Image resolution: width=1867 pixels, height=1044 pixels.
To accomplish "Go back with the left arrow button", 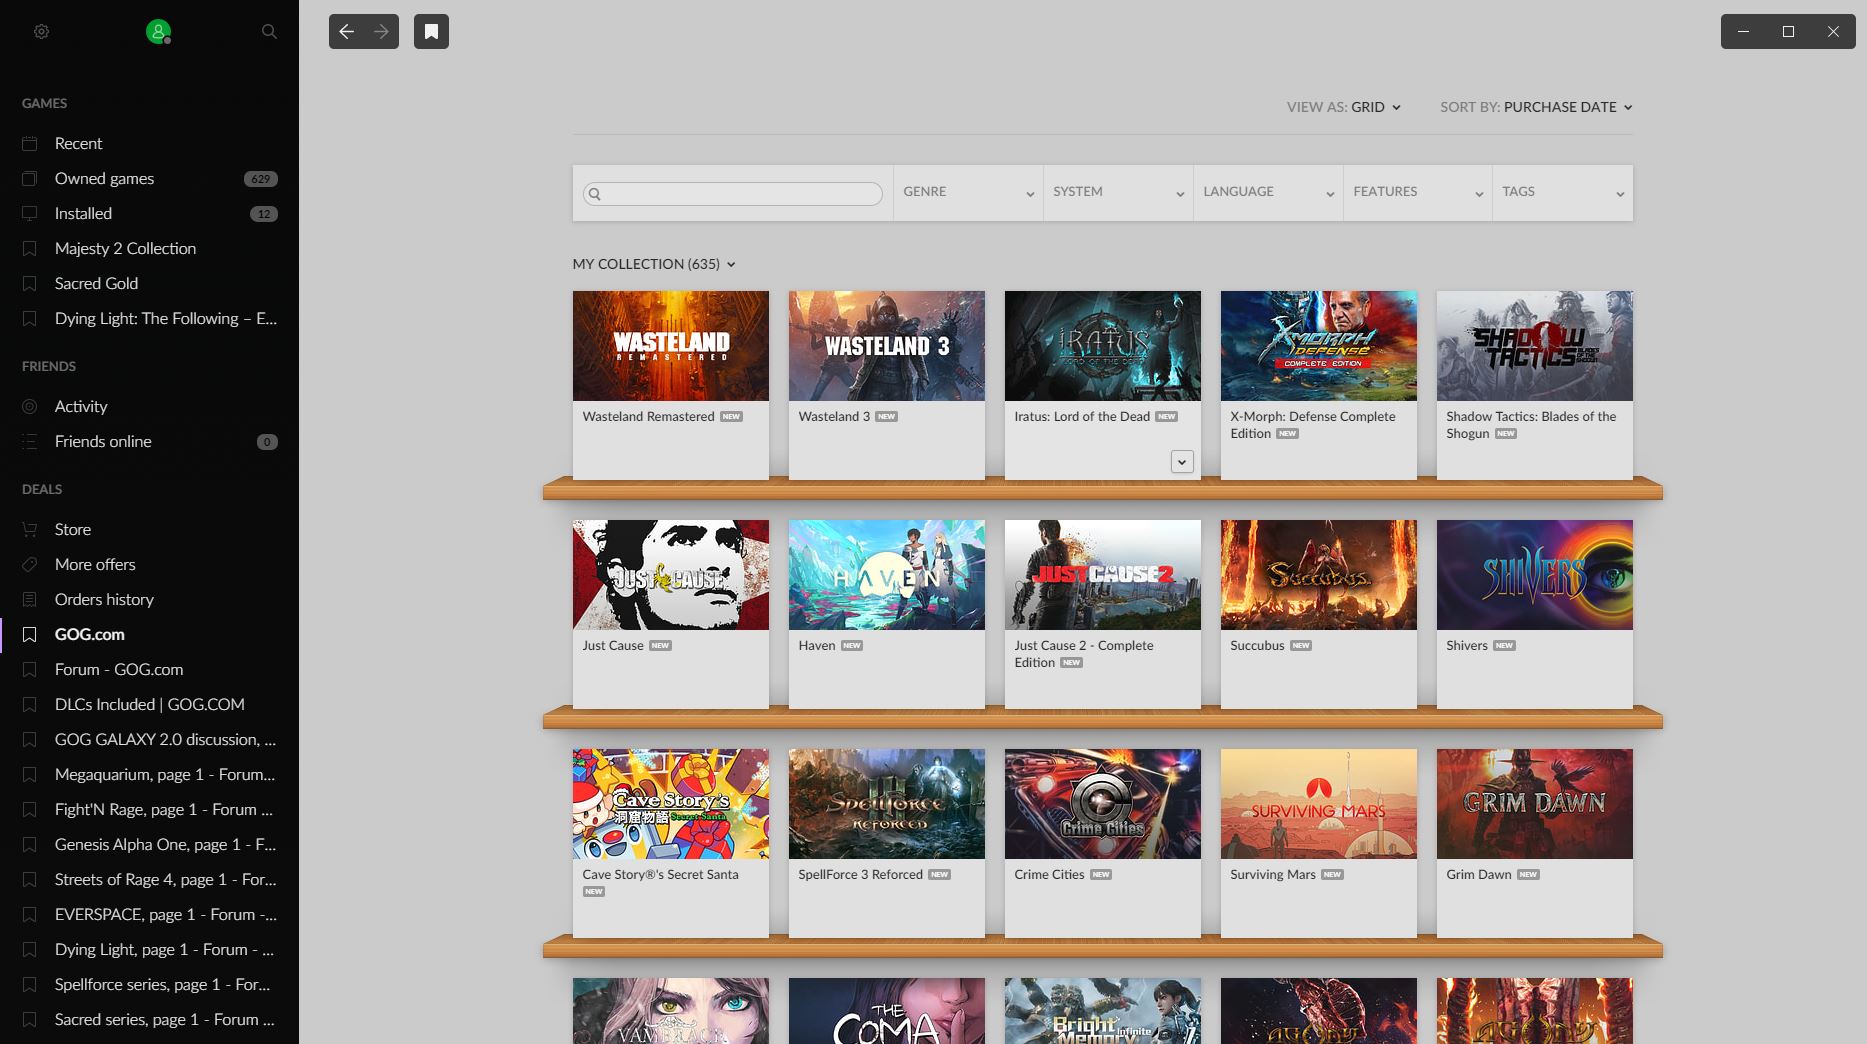I will (x=346, y=32).
